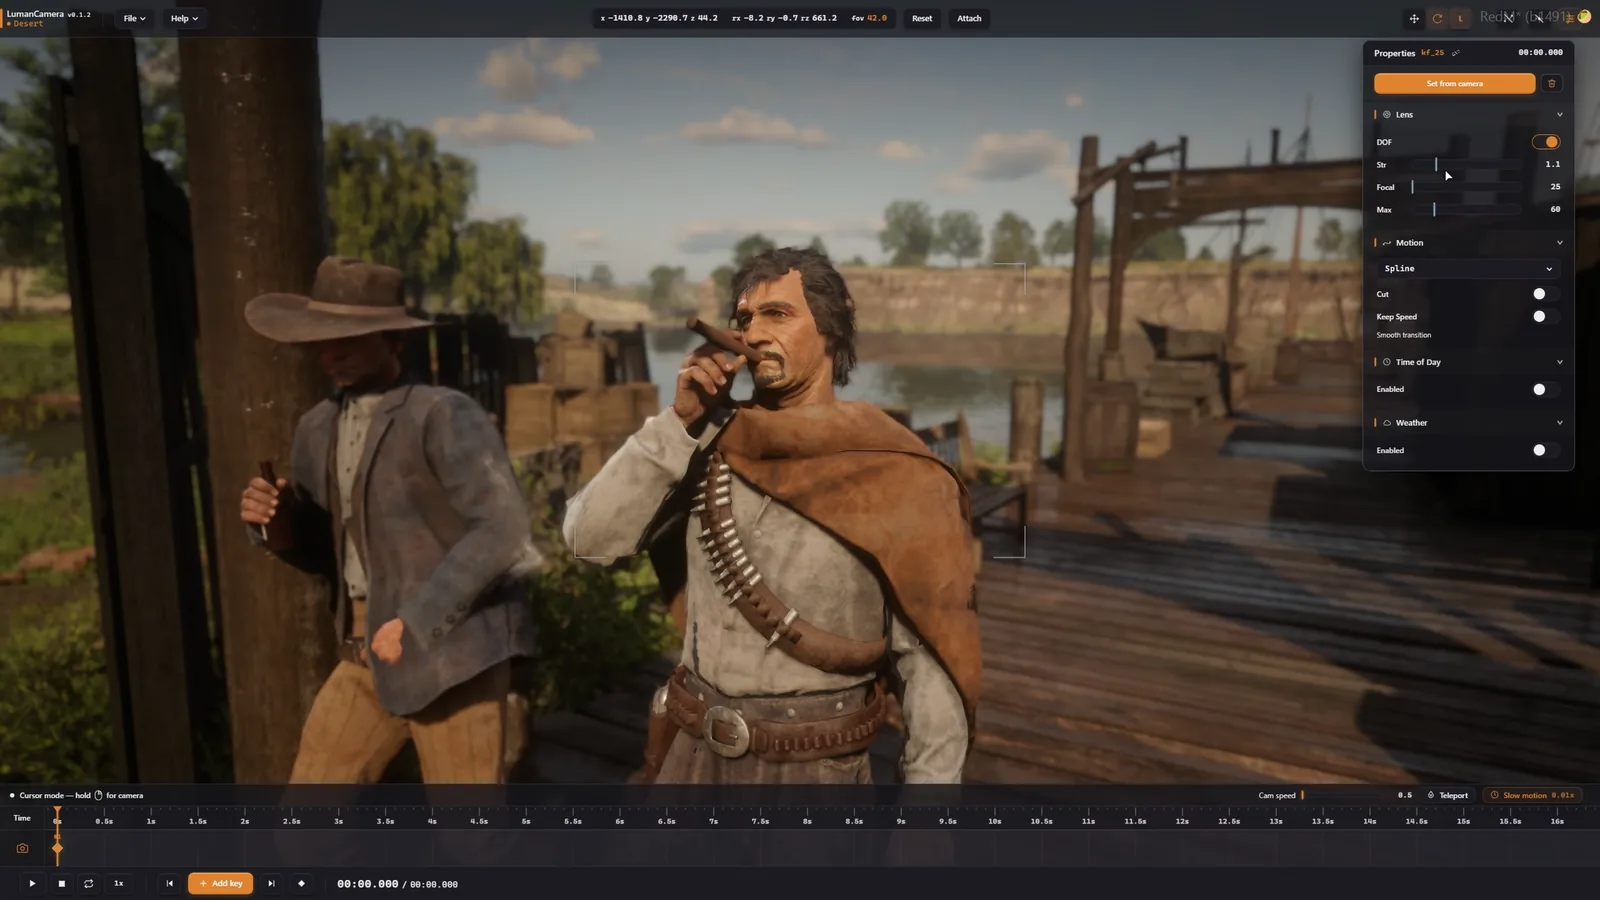1600x900 pixels.
Task: Click the Motion section icon
Action: (1387, 243)
